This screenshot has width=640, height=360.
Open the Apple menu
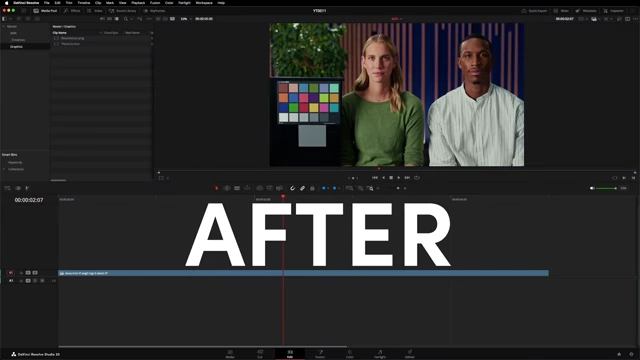[x=6, y=3]
